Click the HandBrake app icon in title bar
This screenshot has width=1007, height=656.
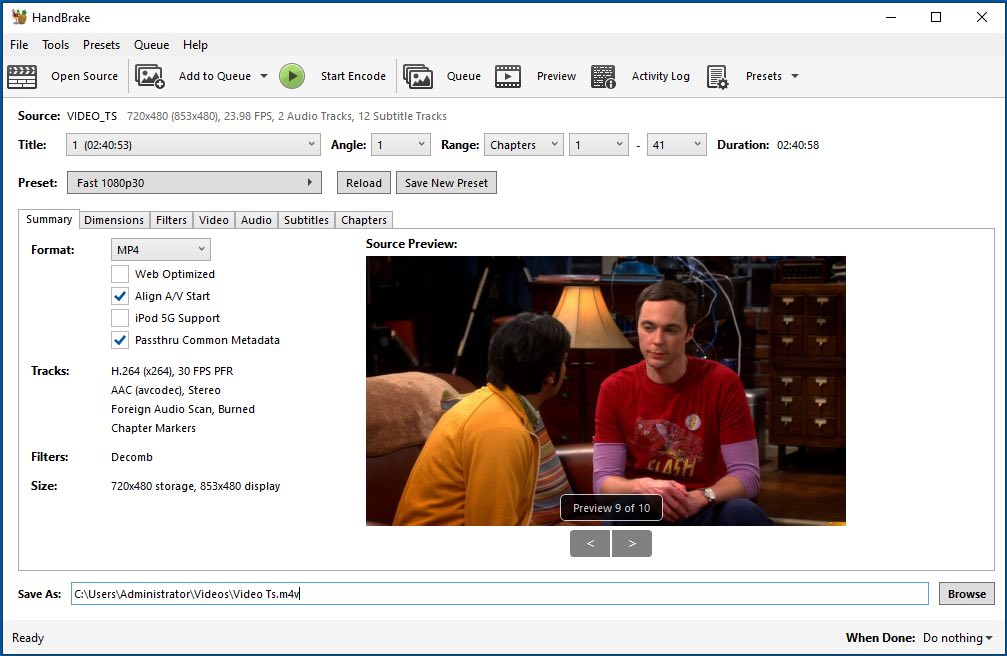click(20, 17)
